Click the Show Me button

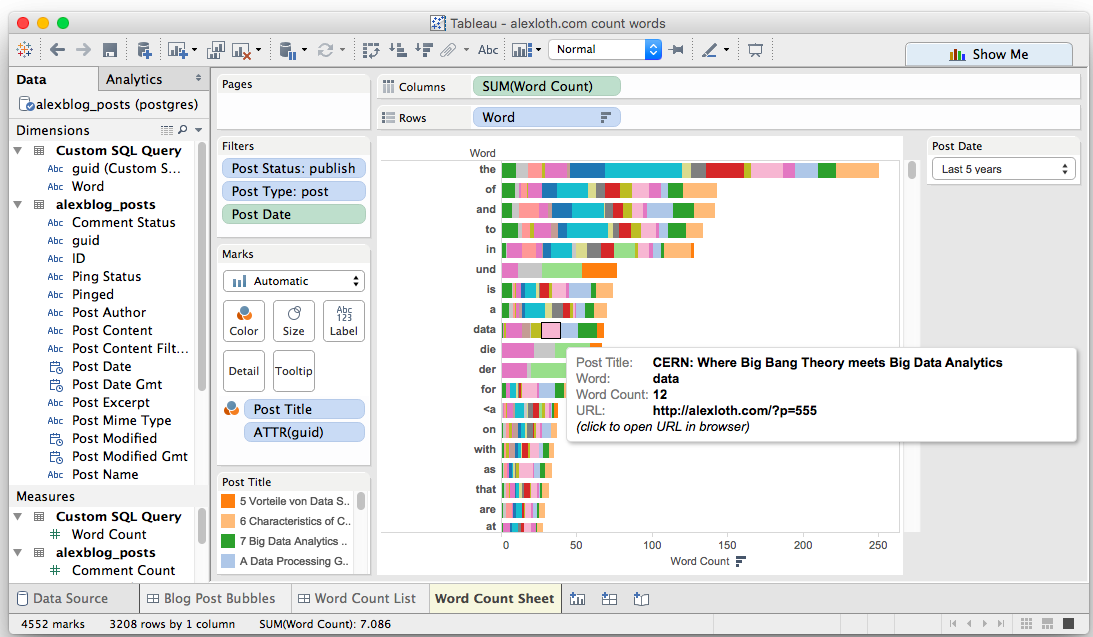(988, 54)
